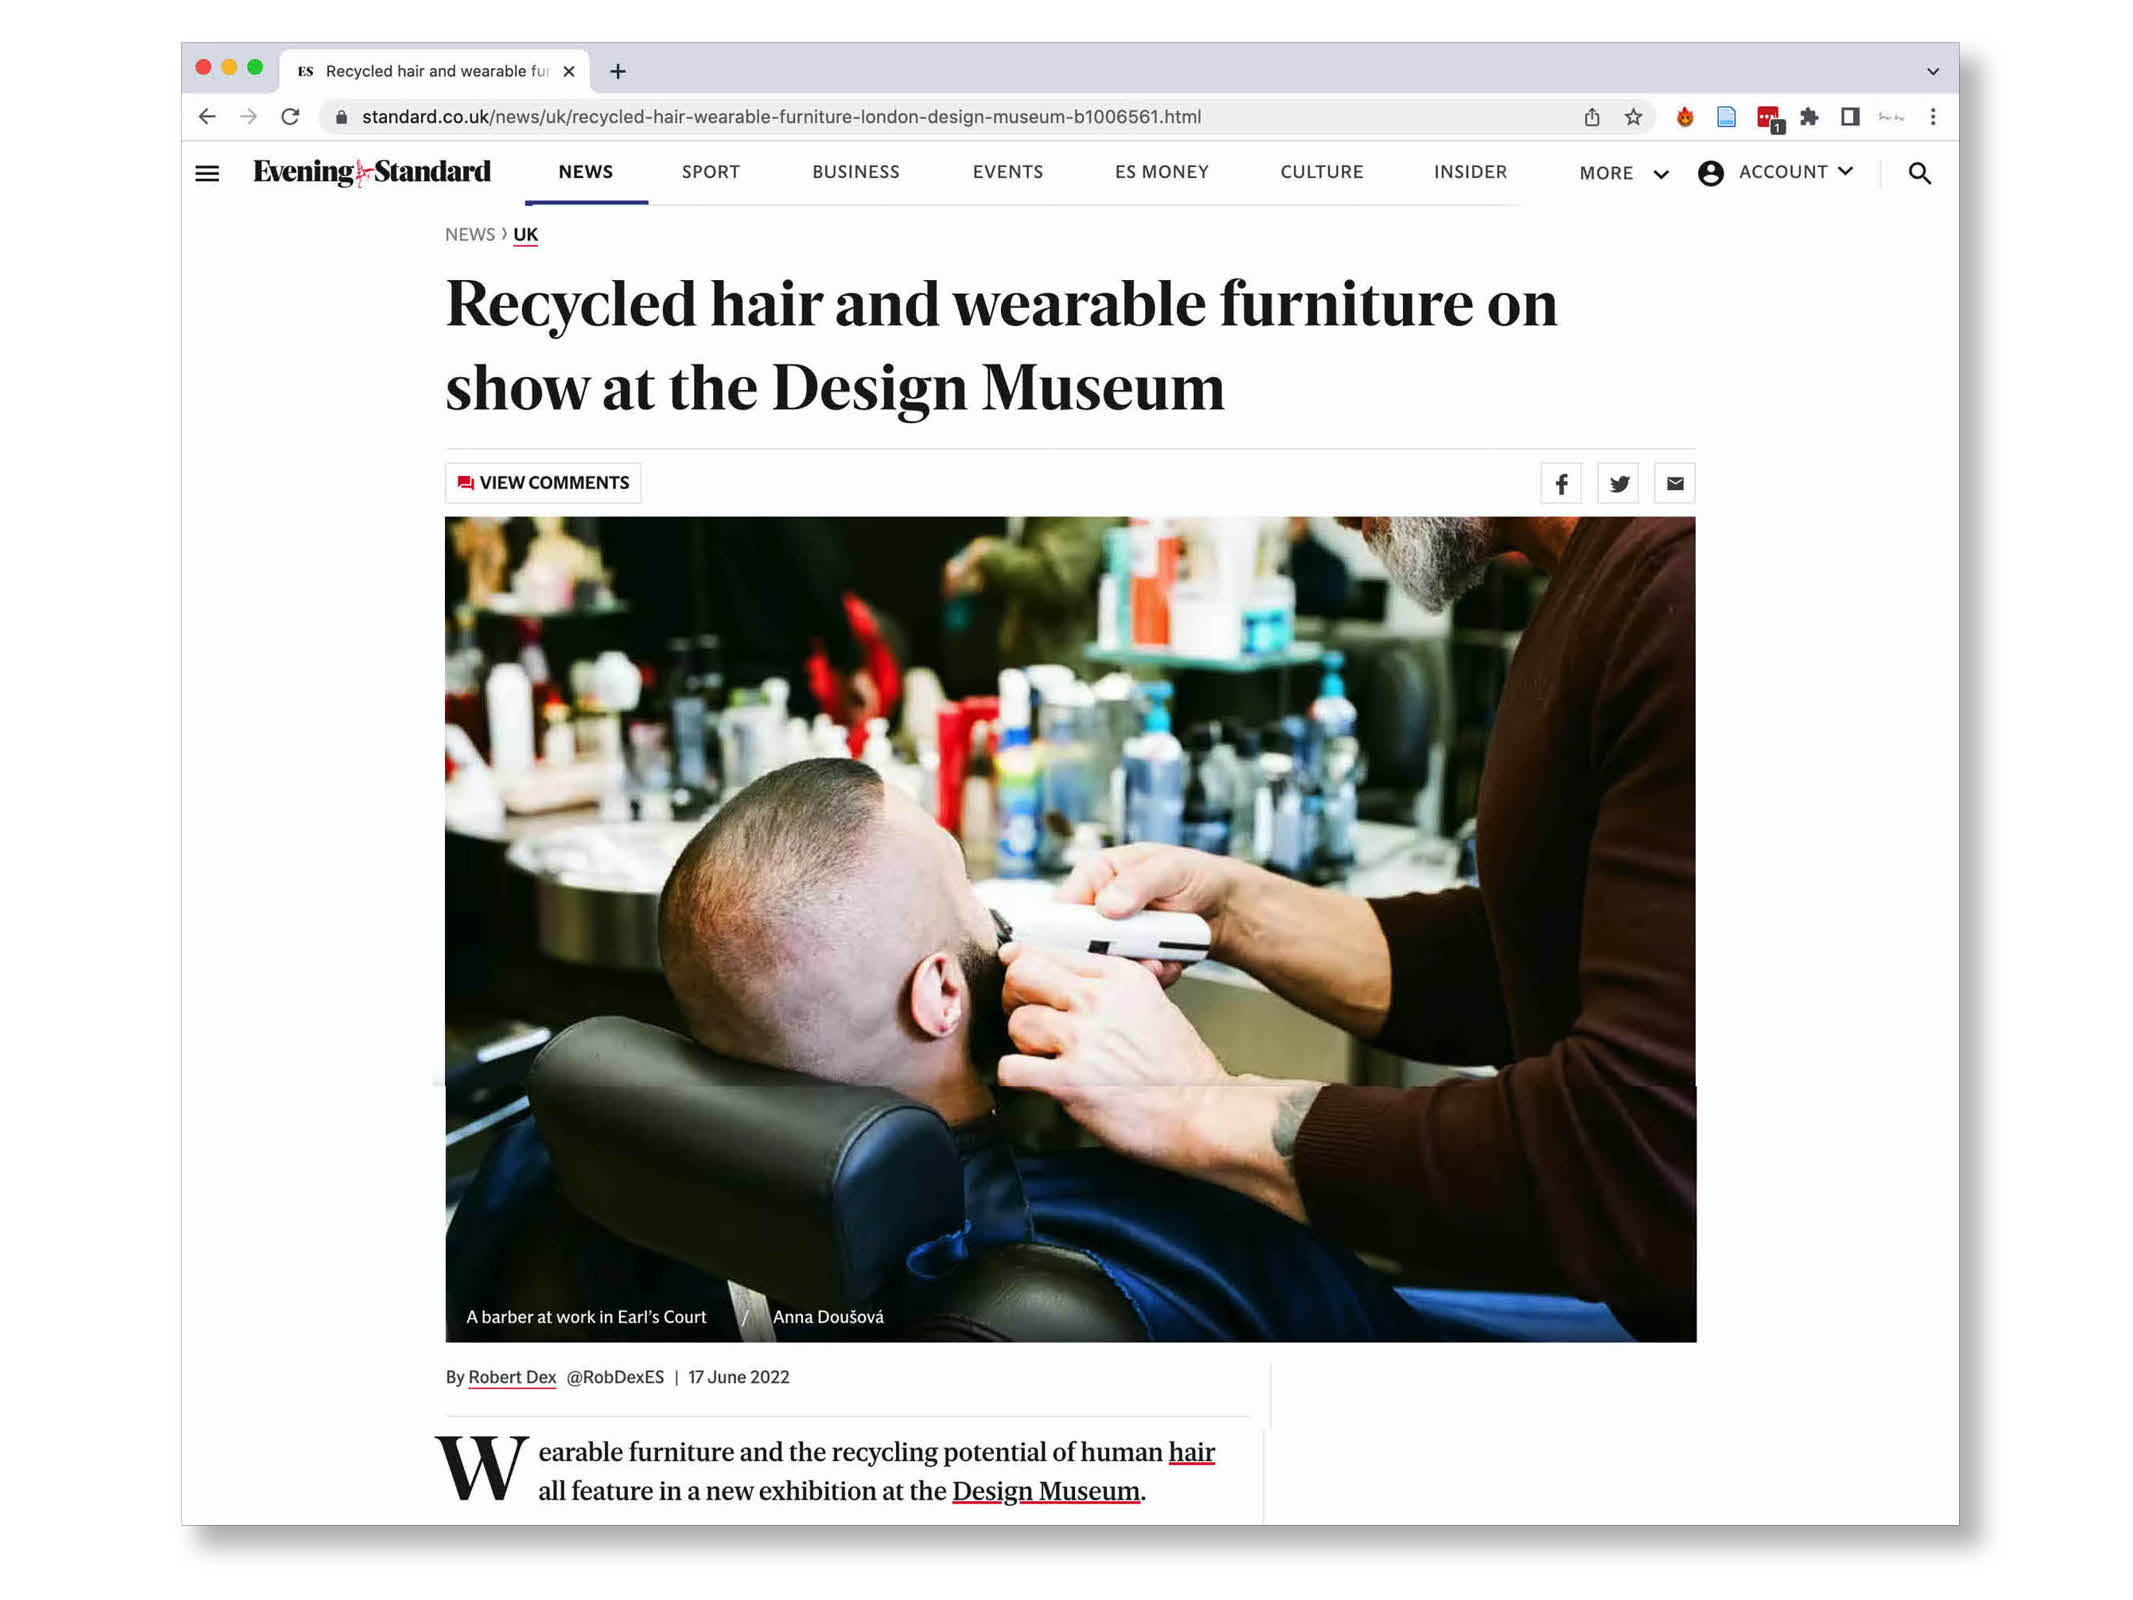Click the browser share page icon
This screenshot has width=2133, height=1600.
pos(1591,117)
